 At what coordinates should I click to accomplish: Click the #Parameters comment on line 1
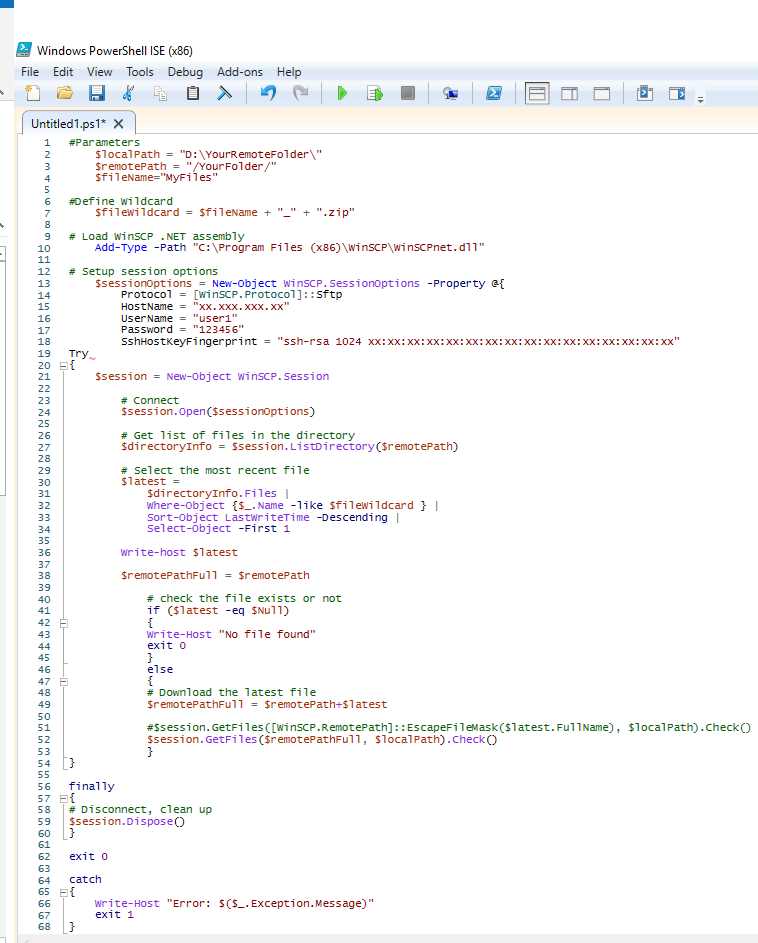point(104,143)
